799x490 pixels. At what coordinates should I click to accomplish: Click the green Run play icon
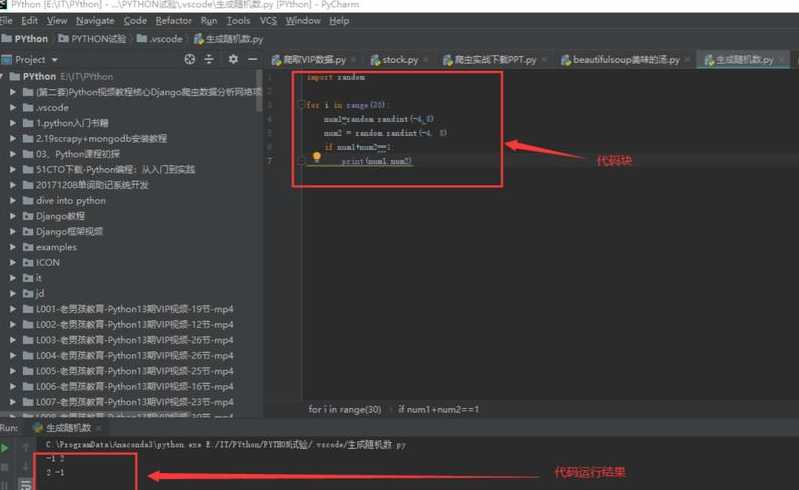pyautogui.click(x=5, y=448)
